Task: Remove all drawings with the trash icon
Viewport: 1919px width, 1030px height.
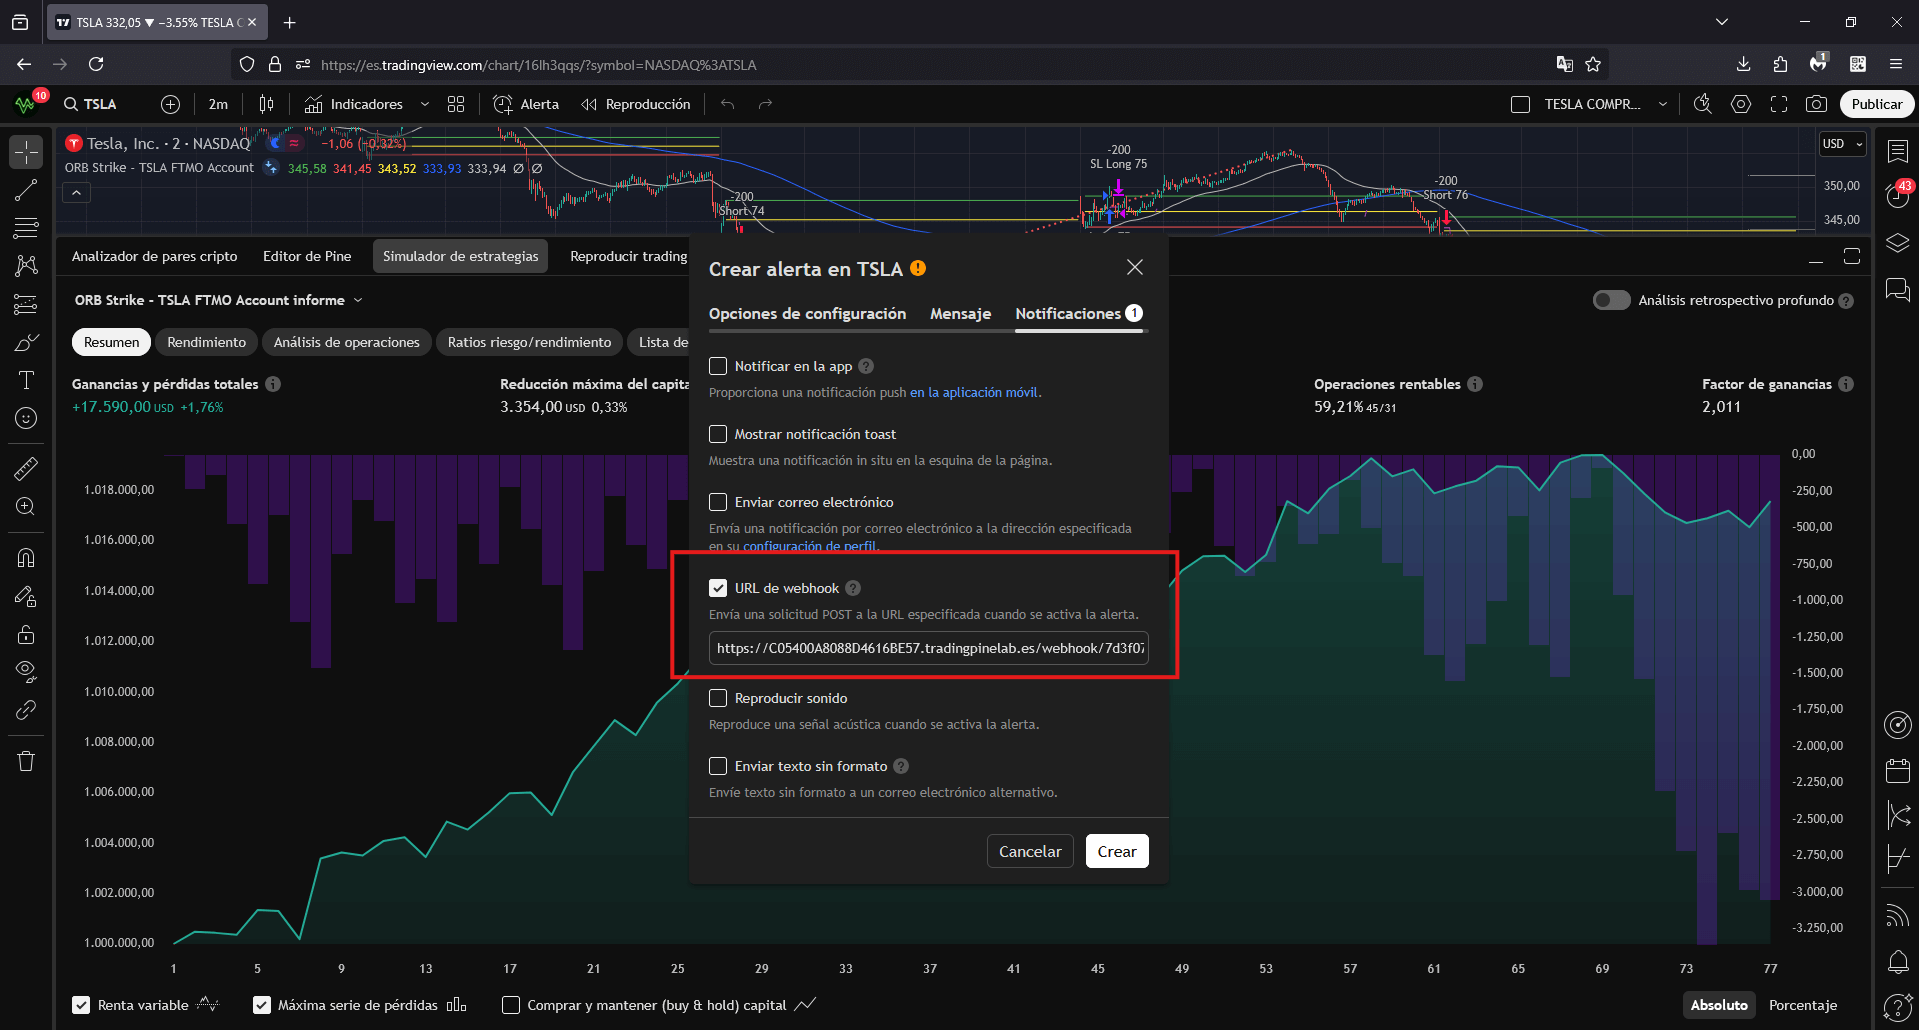Action: pyautogui.click(x=26, y=761)
